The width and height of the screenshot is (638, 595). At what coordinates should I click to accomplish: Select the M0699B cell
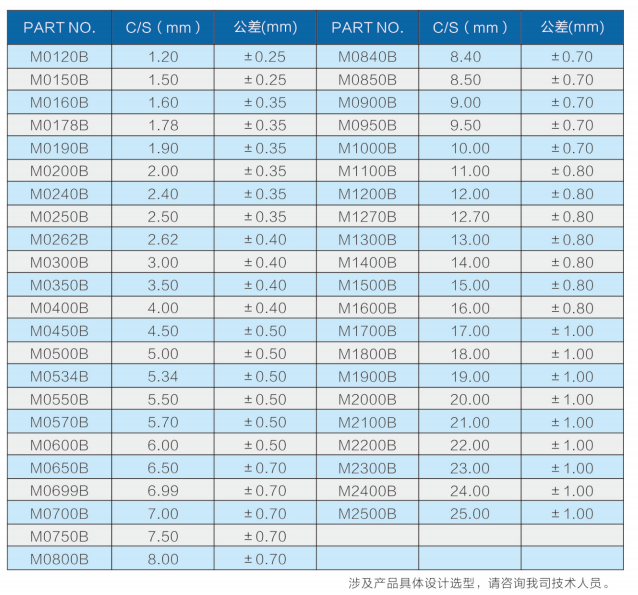click(59, 490)
